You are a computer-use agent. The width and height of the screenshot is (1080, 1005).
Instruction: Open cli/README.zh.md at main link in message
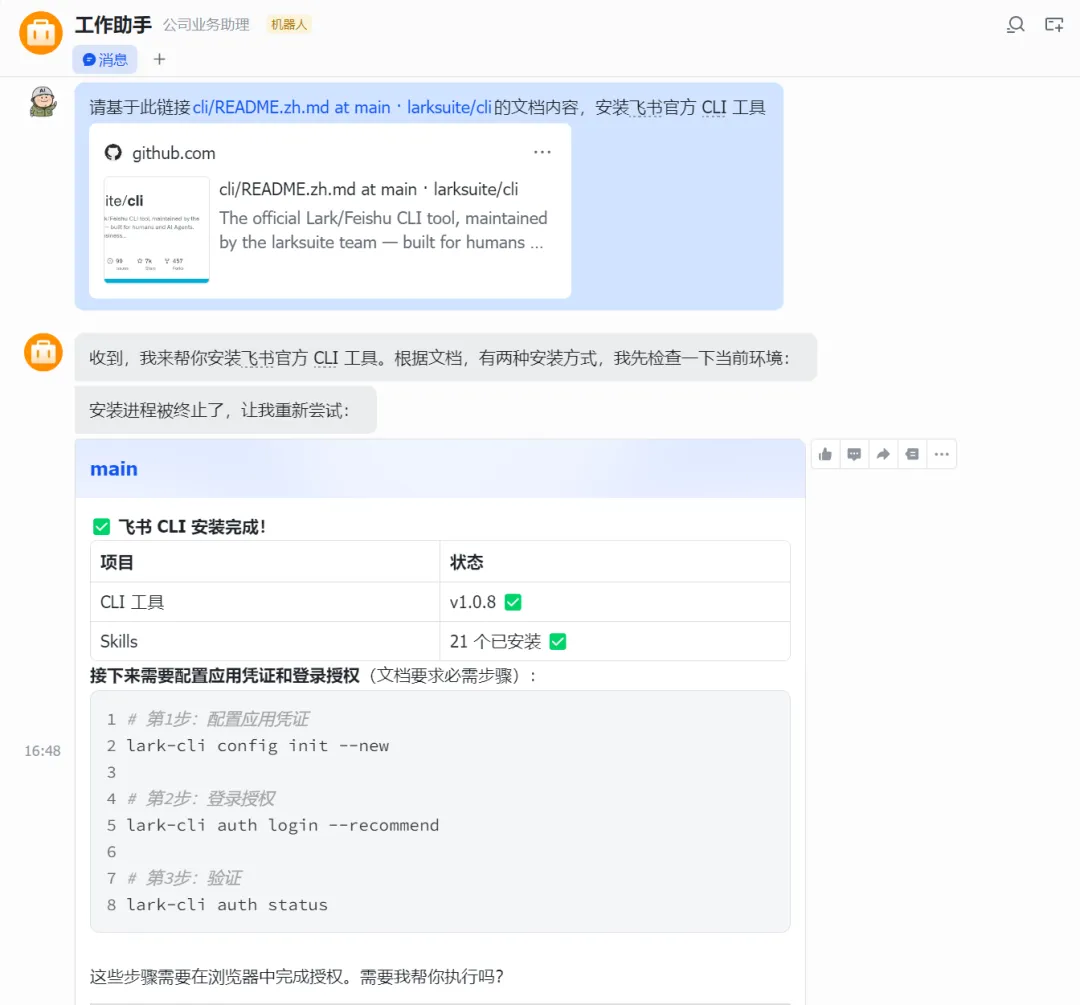click(x=342, y=107)
